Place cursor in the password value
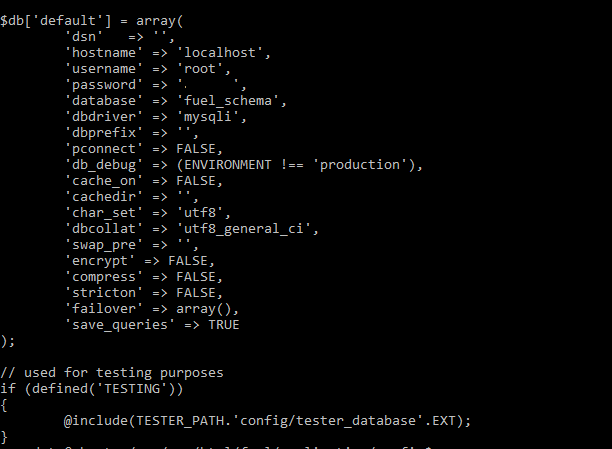The width and height of the screenshot is (612, 449). click(x=208, y=85)
